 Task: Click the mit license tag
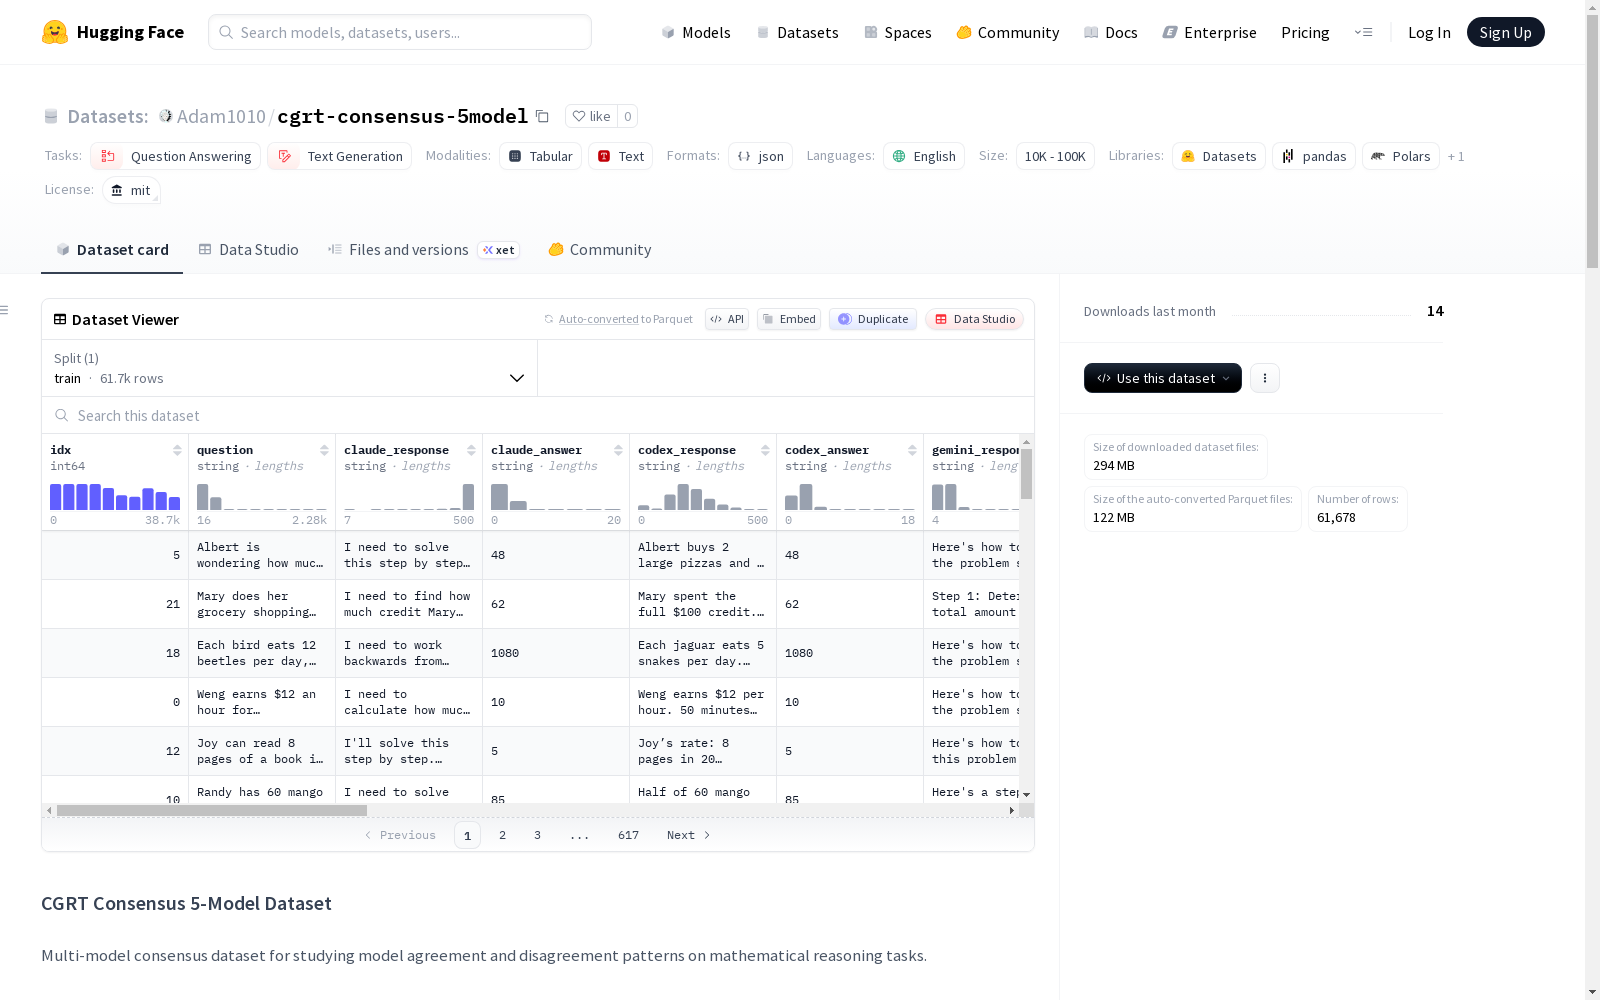click(x=131, y=190)
